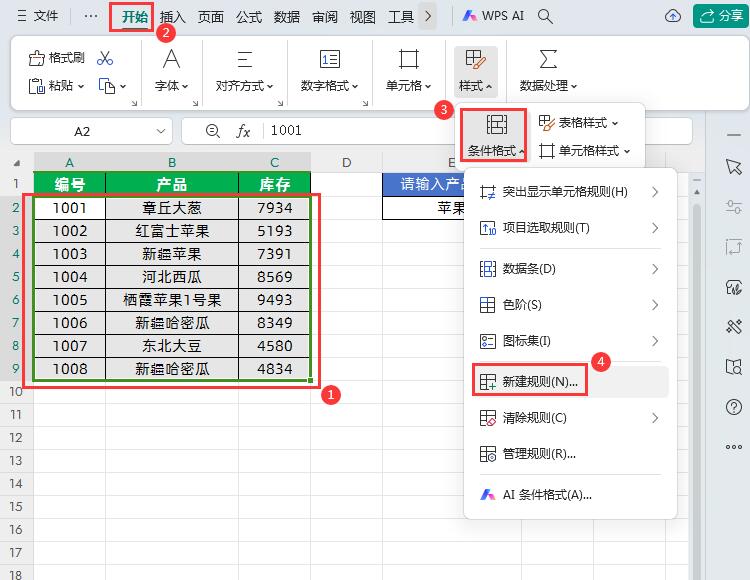Image resolution: width=750 pixels, height=580 pixels.
Task: Click the crop/rotate icon in sidebar
Action: click(x=733, y=247)
